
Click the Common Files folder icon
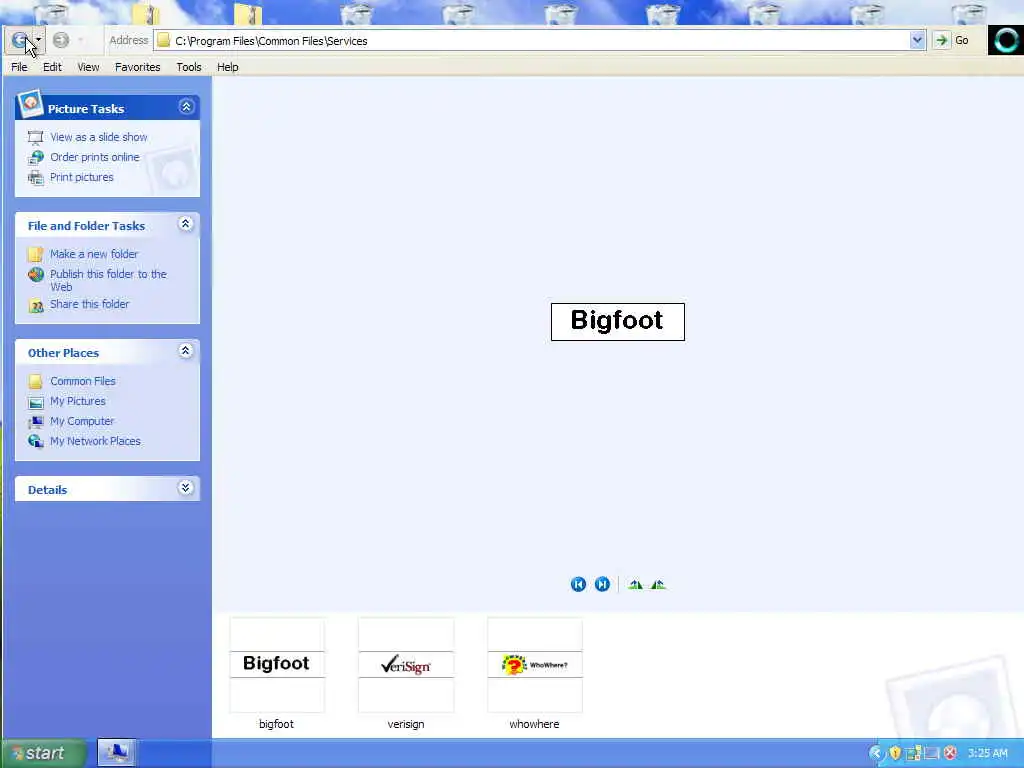(35, 381)
